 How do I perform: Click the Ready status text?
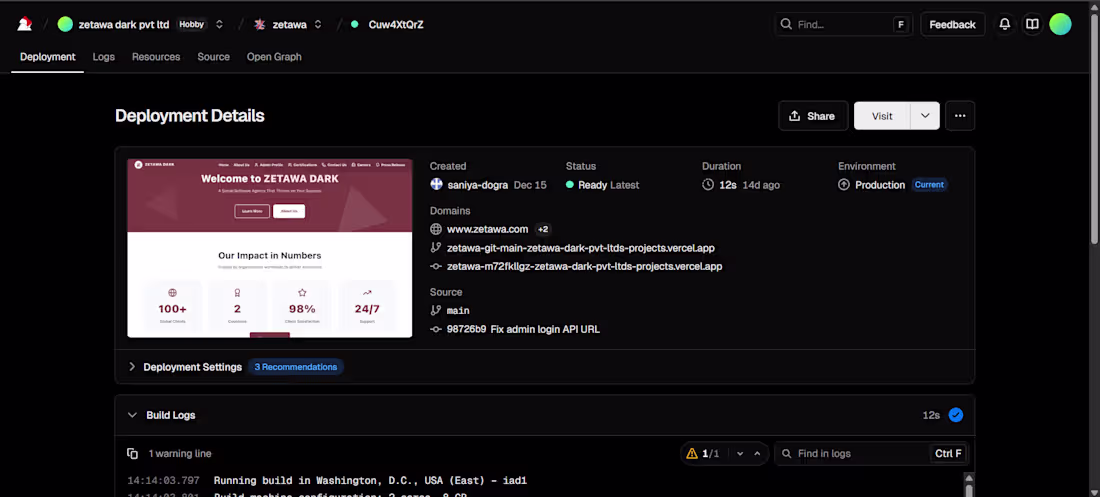pos(593,185)
